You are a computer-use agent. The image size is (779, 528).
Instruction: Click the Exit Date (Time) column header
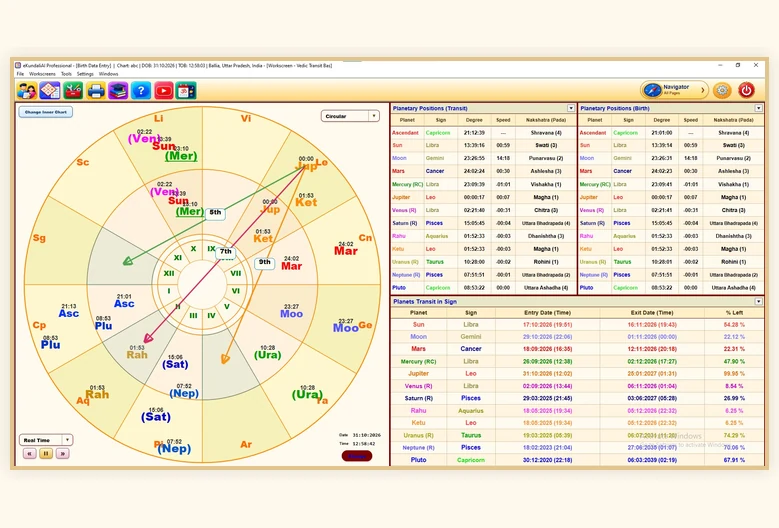point(652,312)
